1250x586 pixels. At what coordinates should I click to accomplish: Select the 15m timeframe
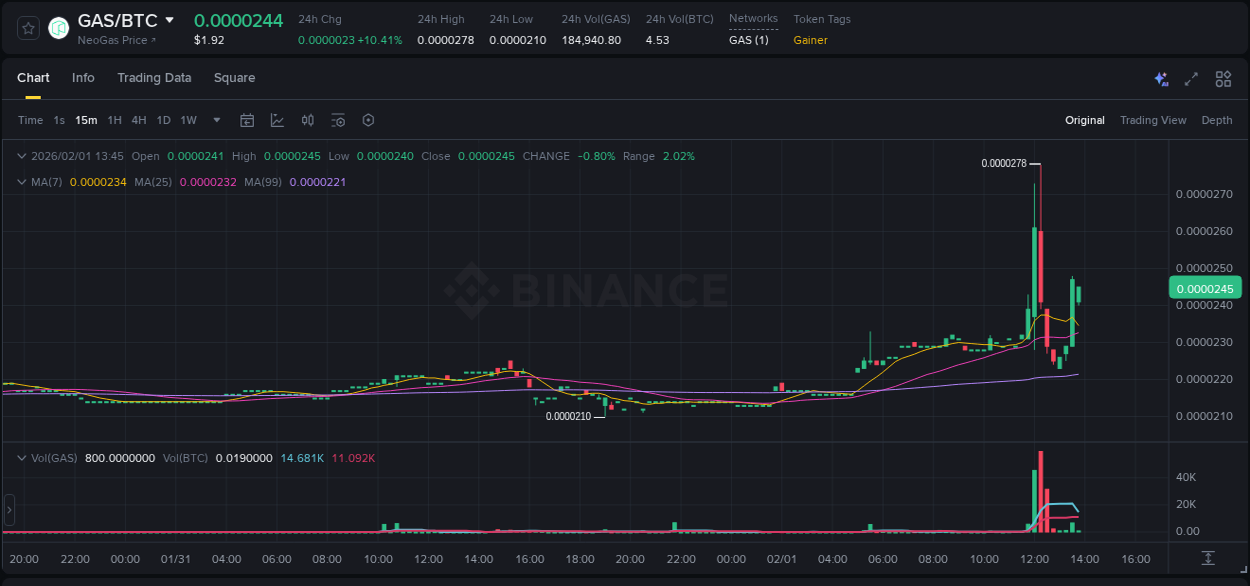coord(86,119)
